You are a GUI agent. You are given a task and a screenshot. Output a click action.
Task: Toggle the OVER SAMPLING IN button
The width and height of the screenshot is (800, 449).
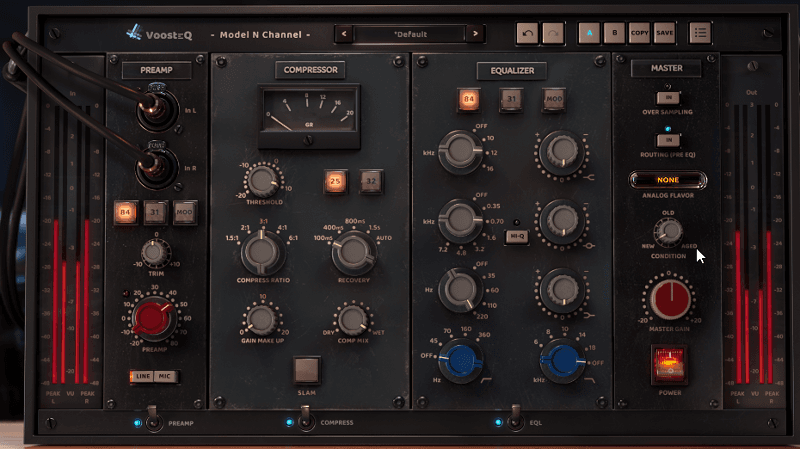tap(668, 97)
